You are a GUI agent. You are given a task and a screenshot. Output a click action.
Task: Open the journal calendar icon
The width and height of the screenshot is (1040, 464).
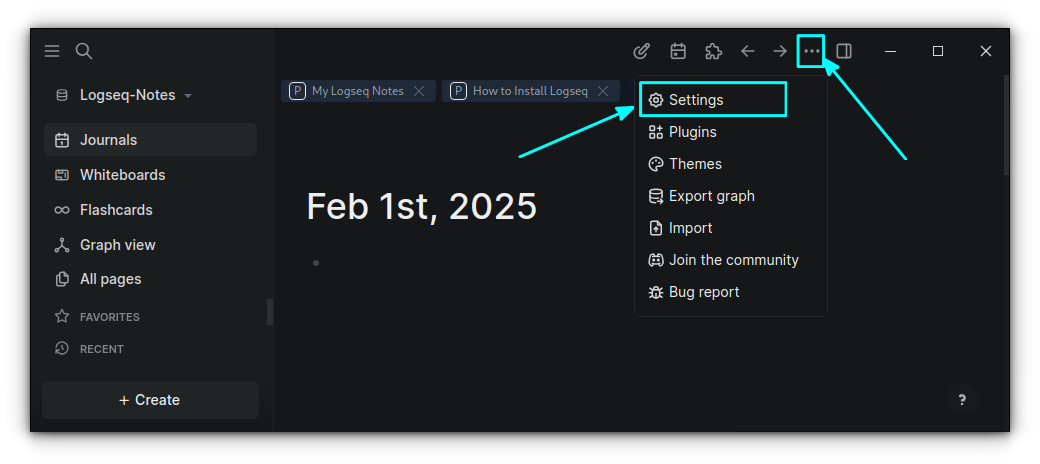(x=678, y=51)
